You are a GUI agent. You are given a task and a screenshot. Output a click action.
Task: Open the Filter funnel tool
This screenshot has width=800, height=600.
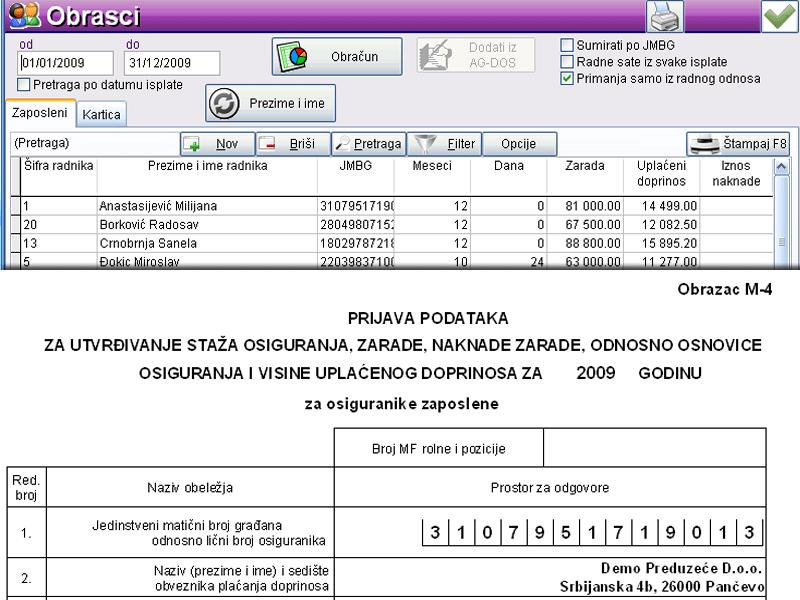[x=445, y=144]
